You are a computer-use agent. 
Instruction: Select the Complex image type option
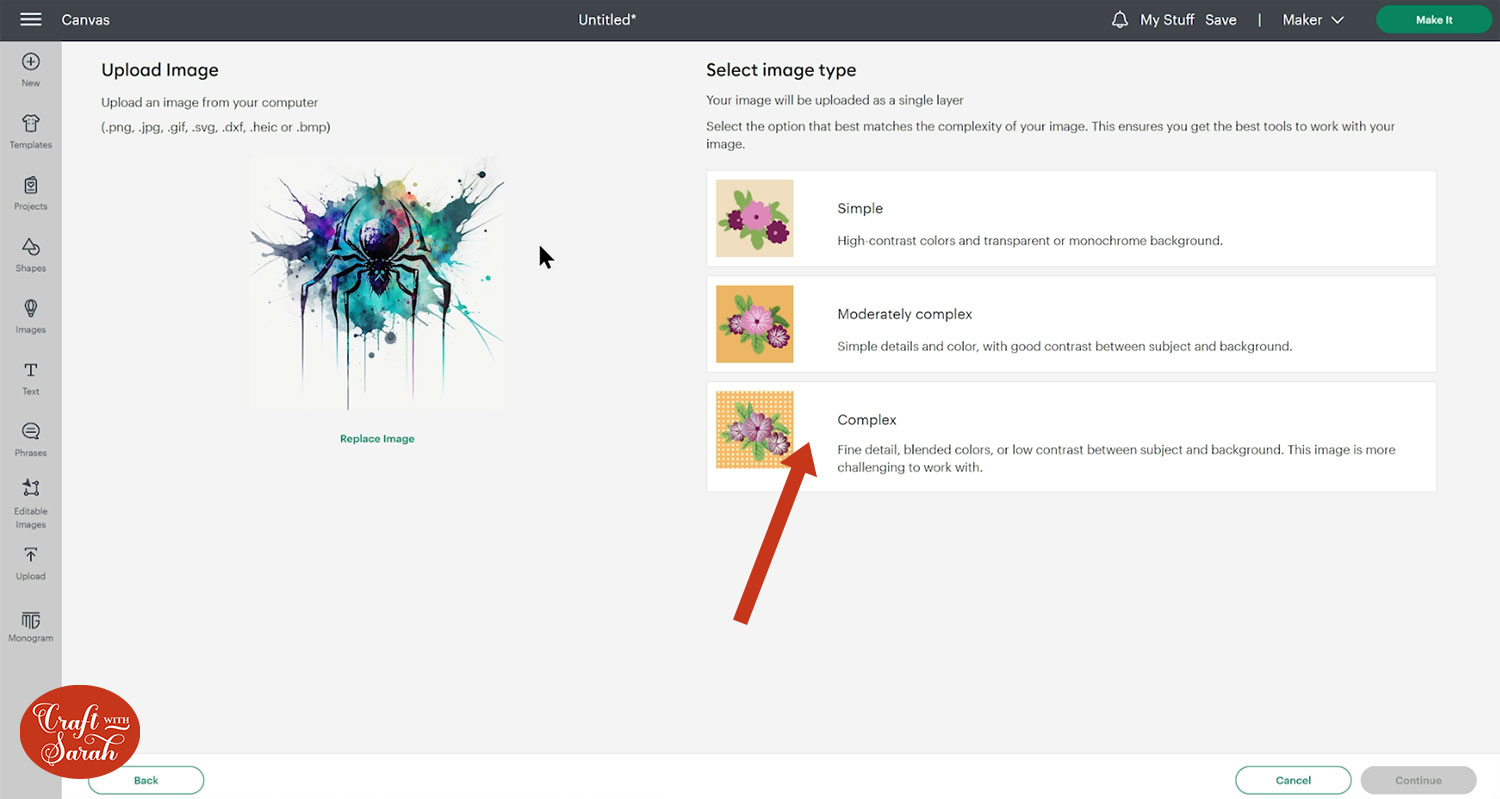click(x=1071, y=436)
